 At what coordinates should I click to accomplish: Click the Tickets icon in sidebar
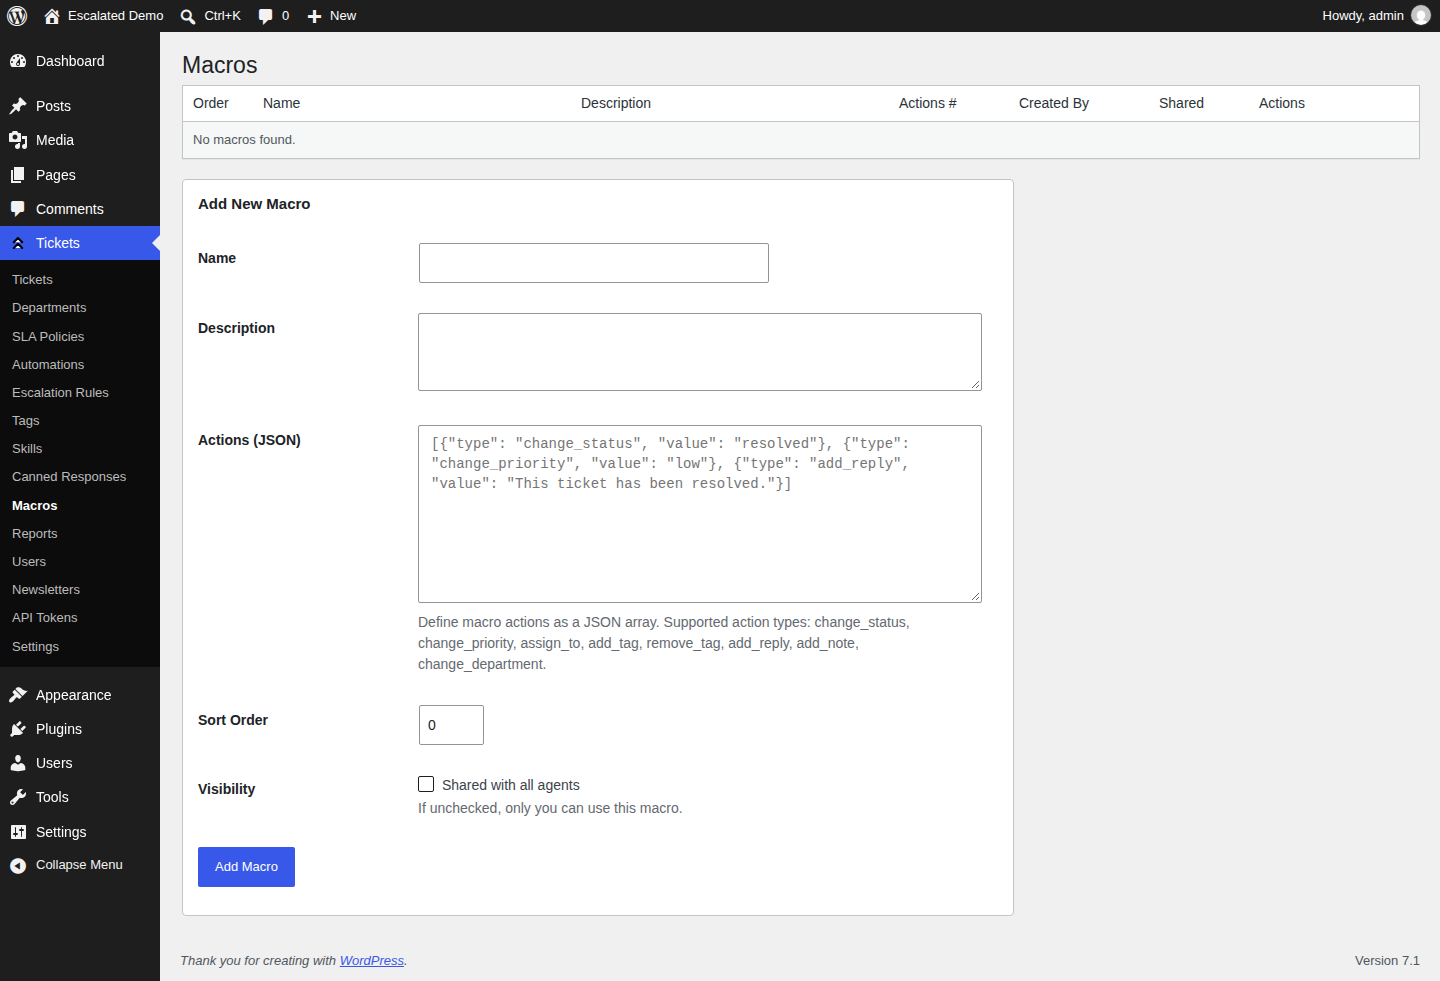click(x=18, y=243)
